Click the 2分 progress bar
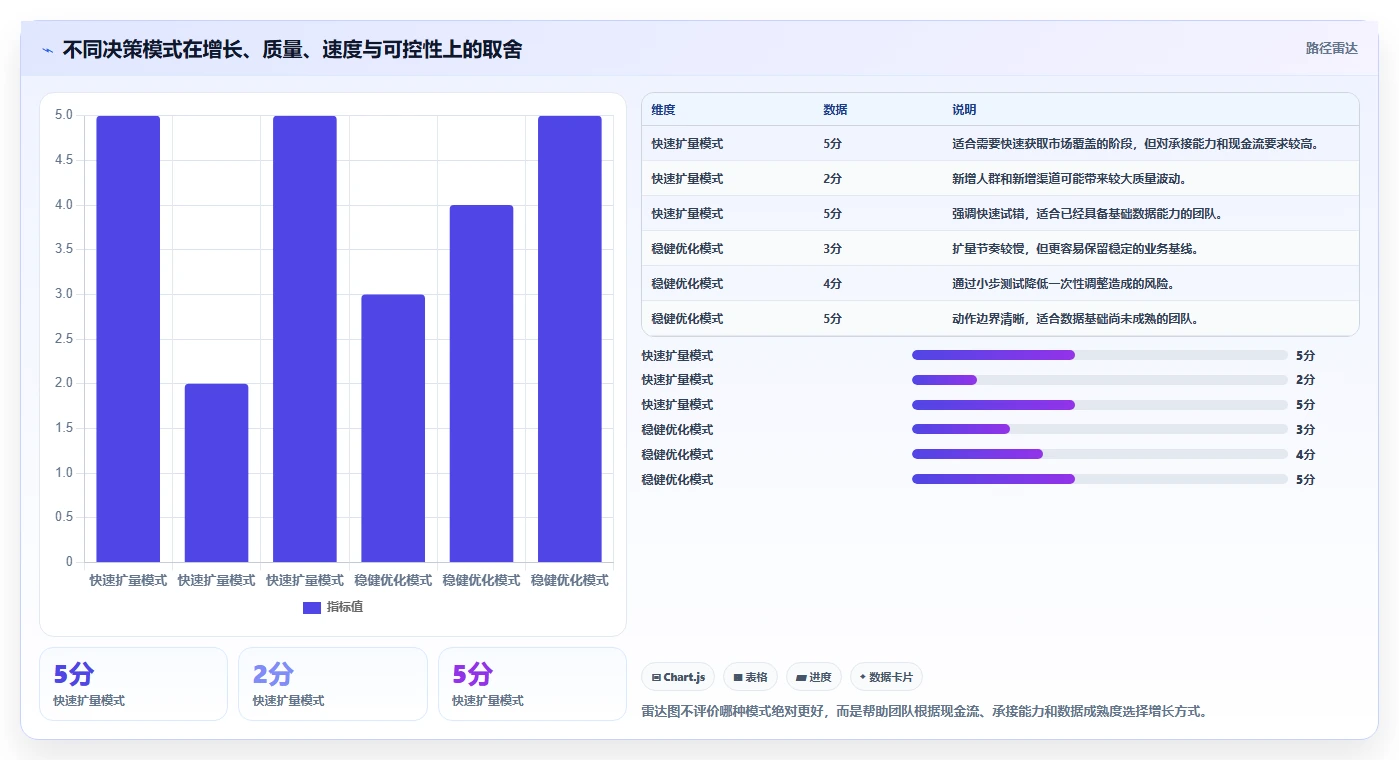 coord(1099,380)
